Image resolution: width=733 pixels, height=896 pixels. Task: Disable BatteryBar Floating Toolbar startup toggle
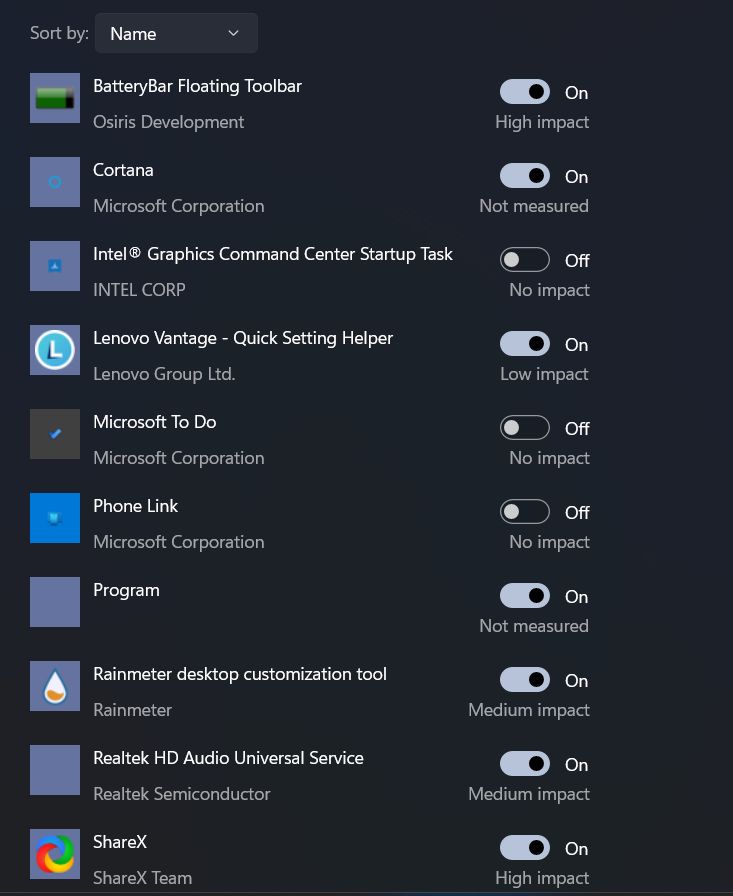point(525,92)
